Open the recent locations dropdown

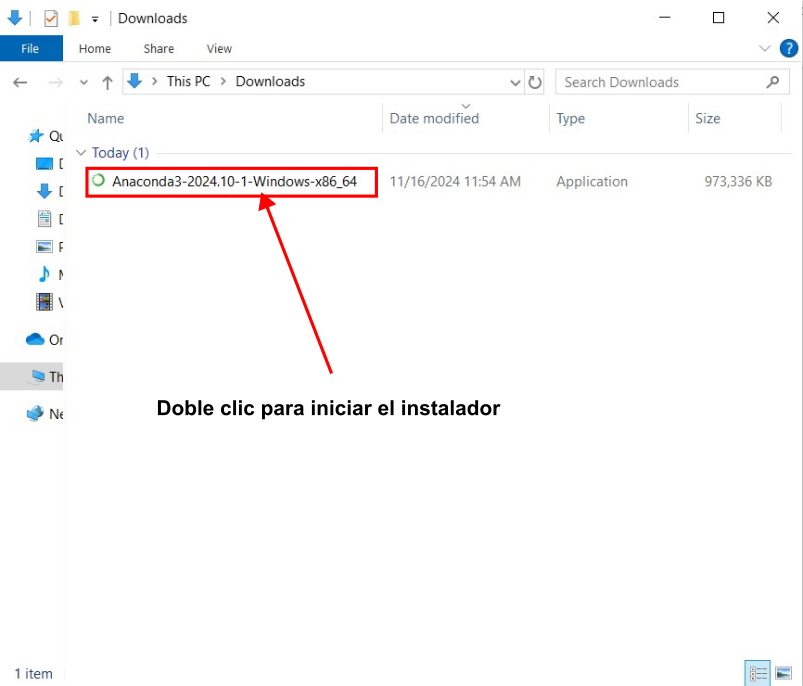83,82
